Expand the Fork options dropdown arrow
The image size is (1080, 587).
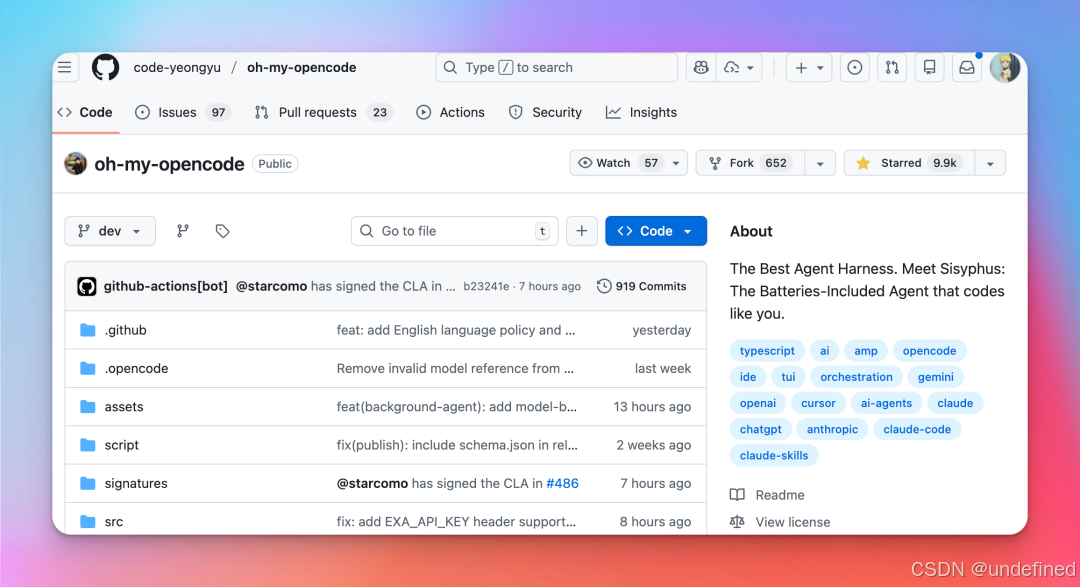pos(820,163)
